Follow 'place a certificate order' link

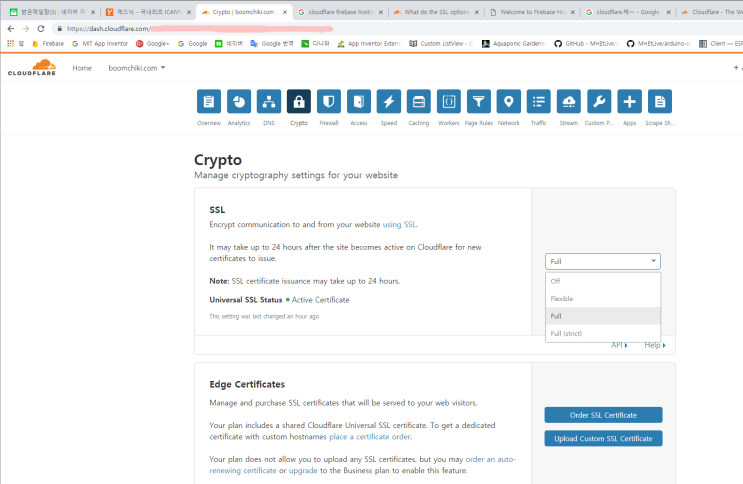point(370,437)
